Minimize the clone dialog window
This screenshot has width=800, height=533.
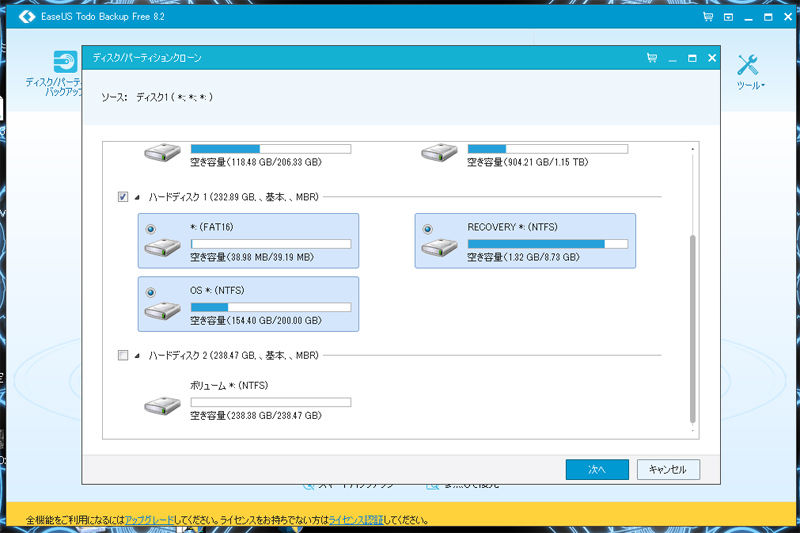[x=672, y=59]
